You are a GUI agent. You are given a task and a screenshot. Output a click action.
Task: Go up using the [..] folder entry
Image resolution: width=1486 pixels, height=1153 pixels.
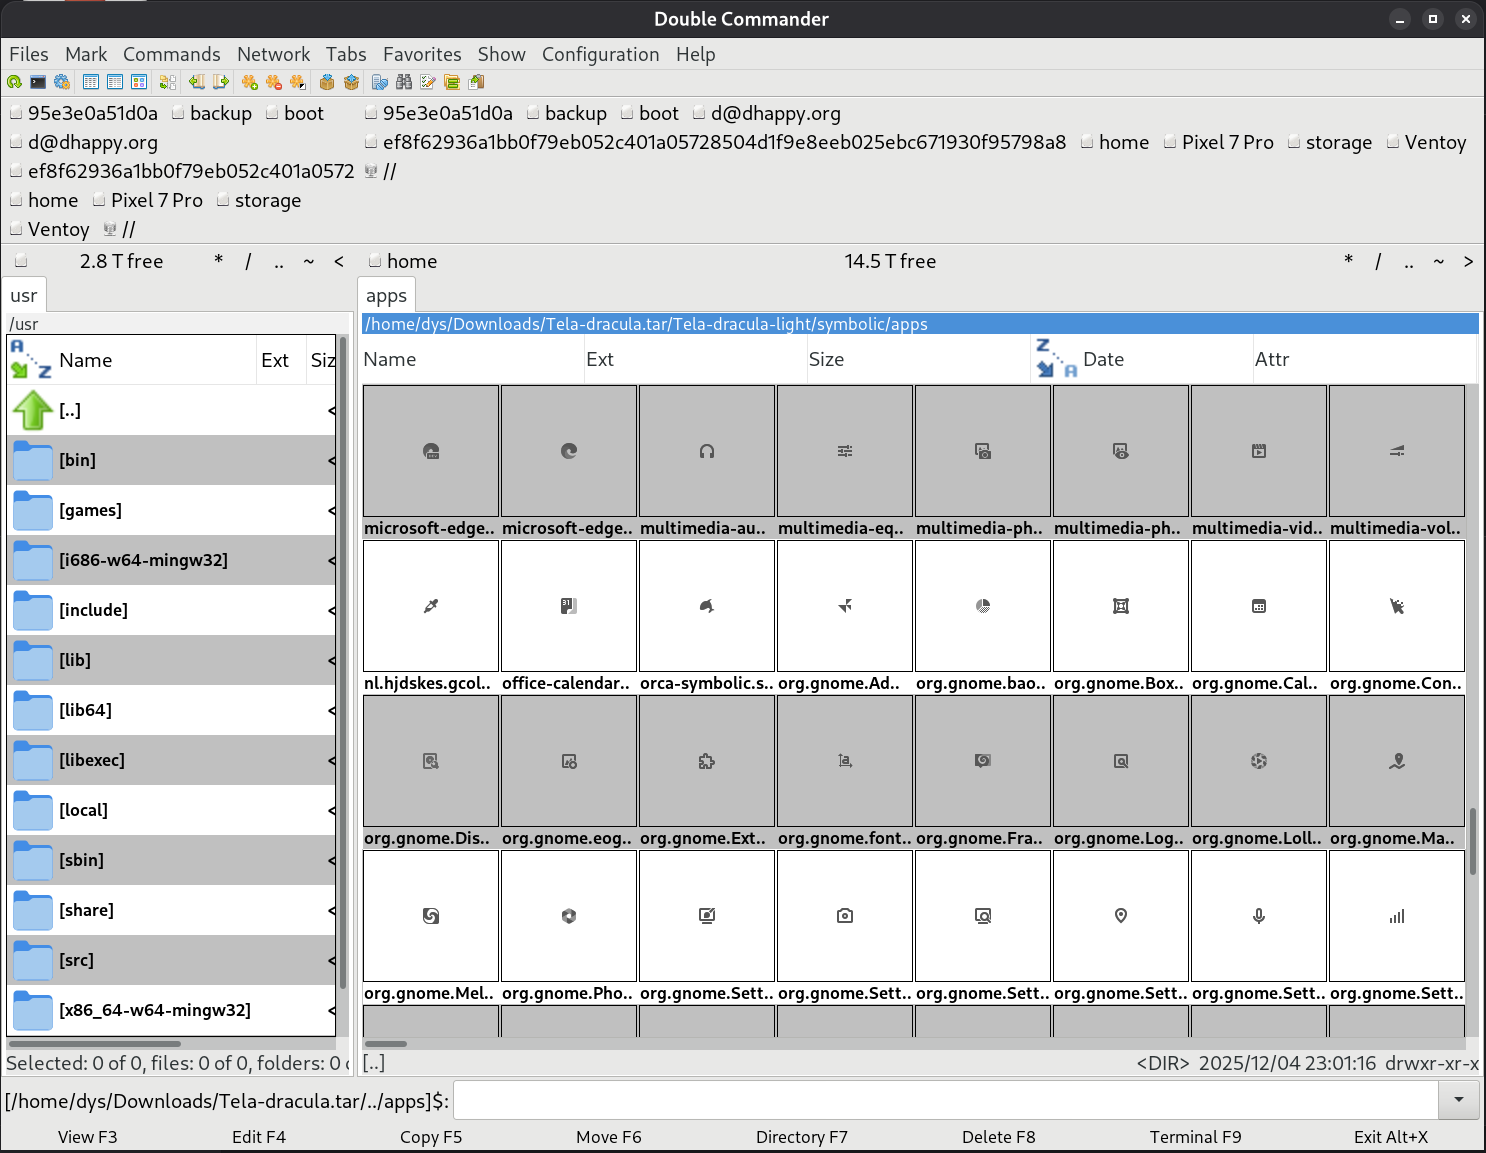click(70, 410)
